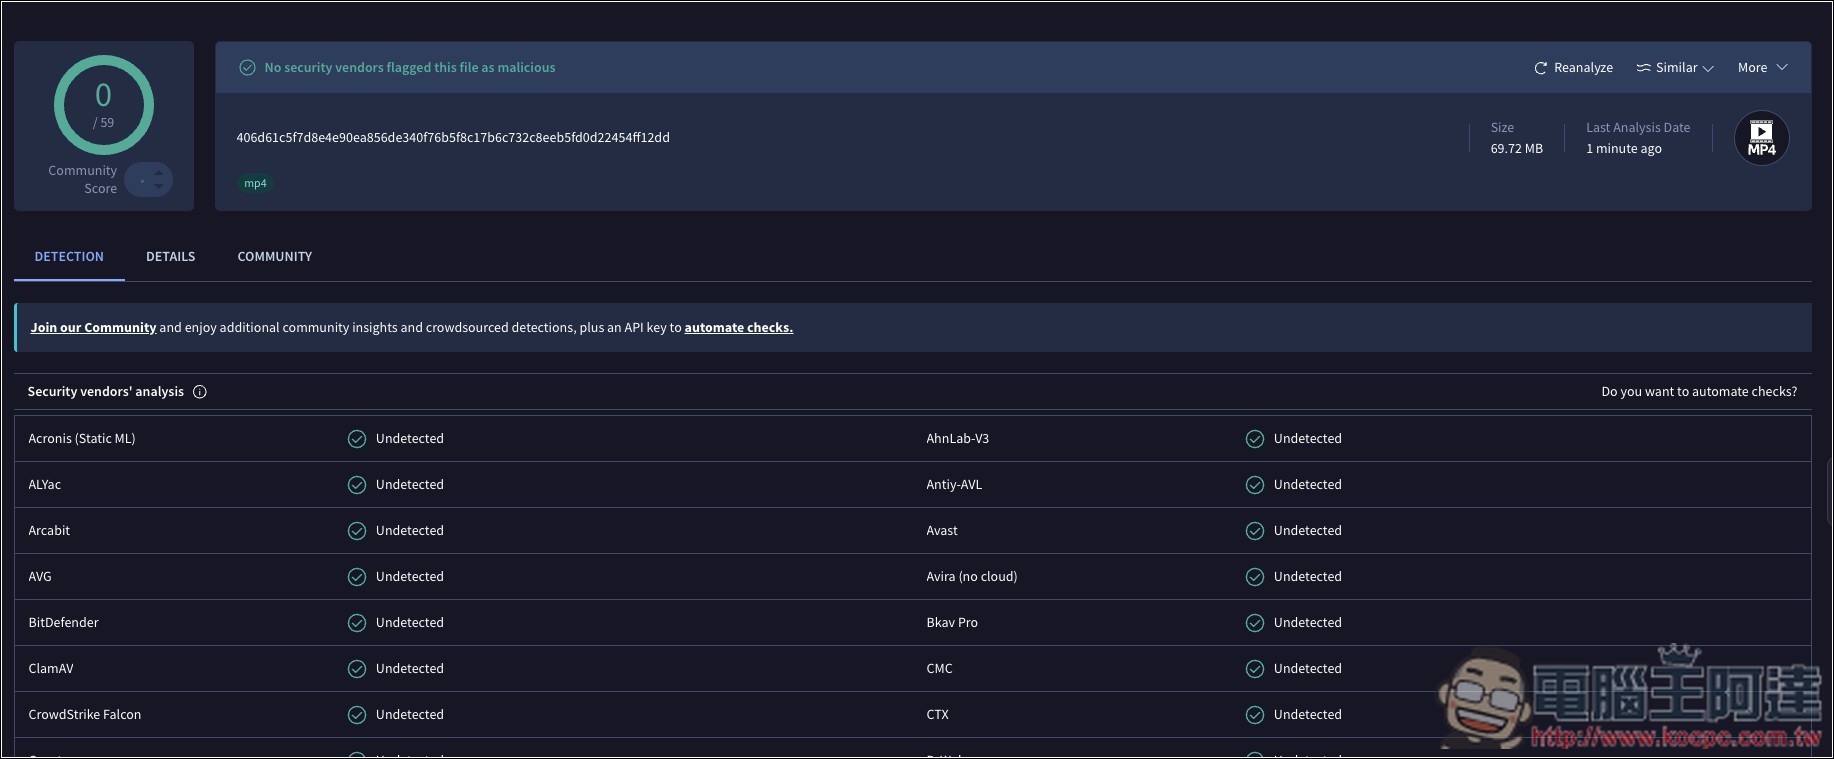Click the 'Undetected' result text for Acronis (Static ML)
Image resolution: width=1834 pixels, height=759 pixels.
click(410, 439)
